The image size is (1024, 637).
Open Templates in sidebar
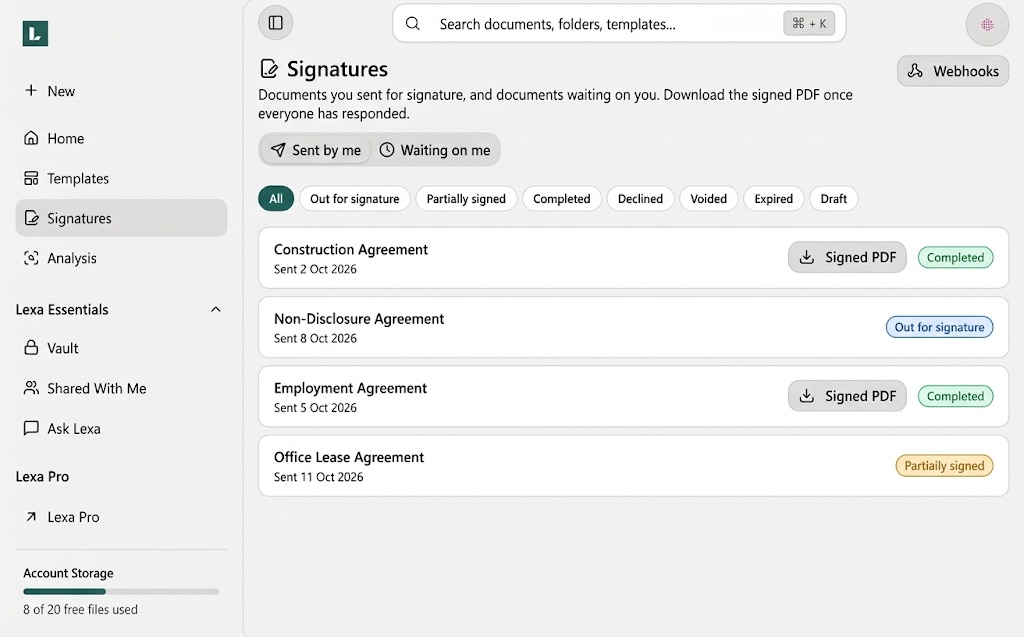tap(121, 178)
